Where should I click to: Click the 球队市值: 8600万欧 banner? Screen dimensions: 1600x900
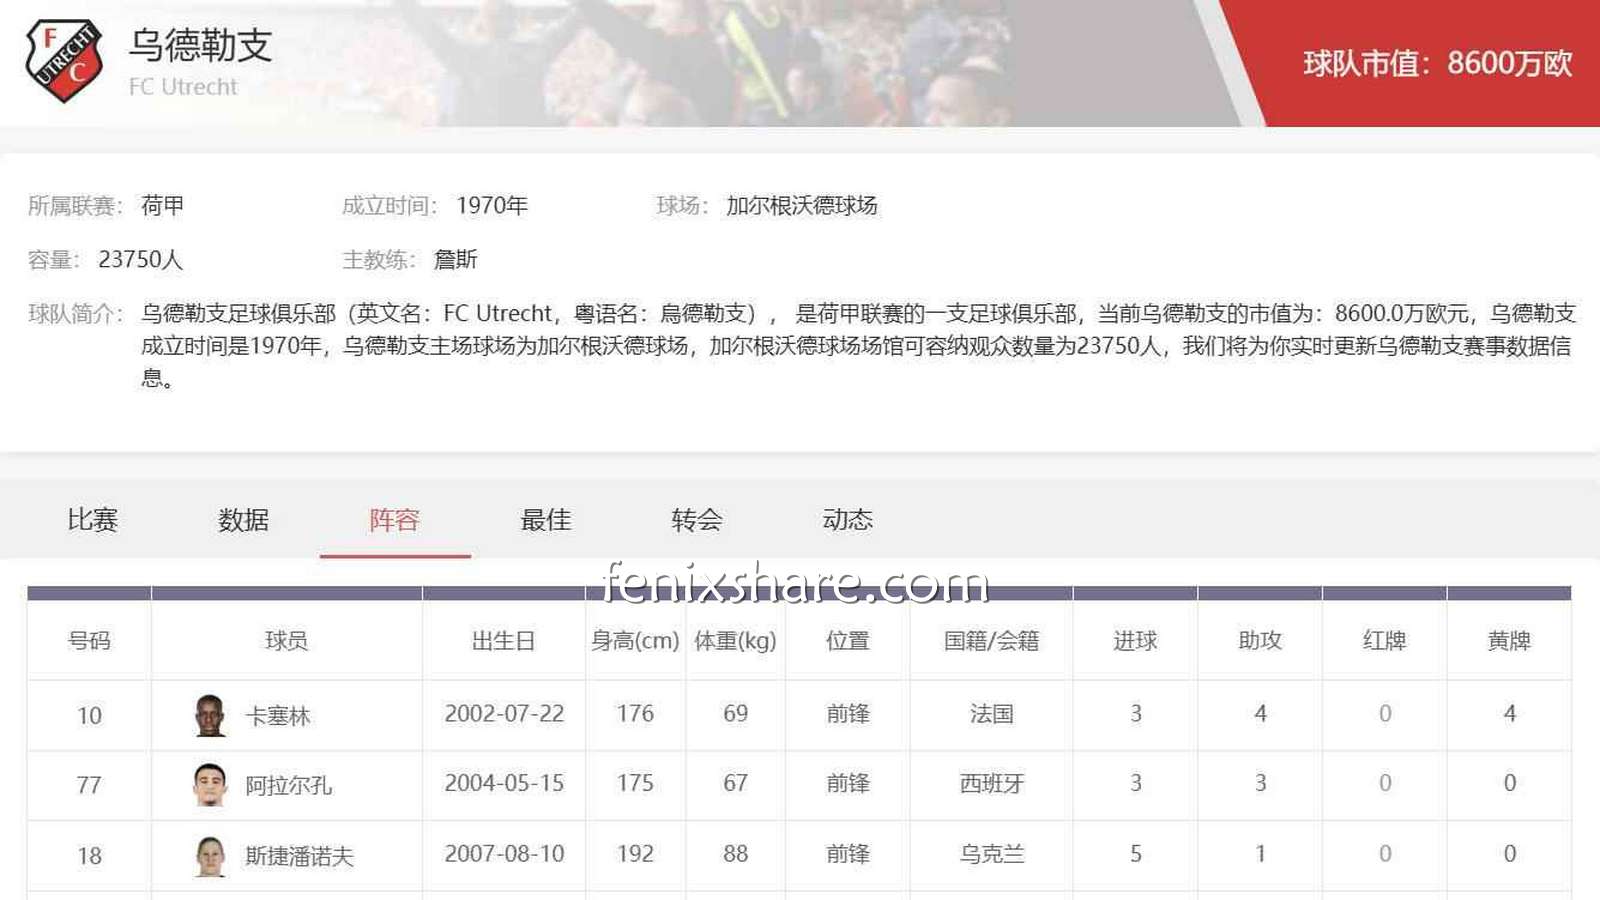(x=1437, y=63)
